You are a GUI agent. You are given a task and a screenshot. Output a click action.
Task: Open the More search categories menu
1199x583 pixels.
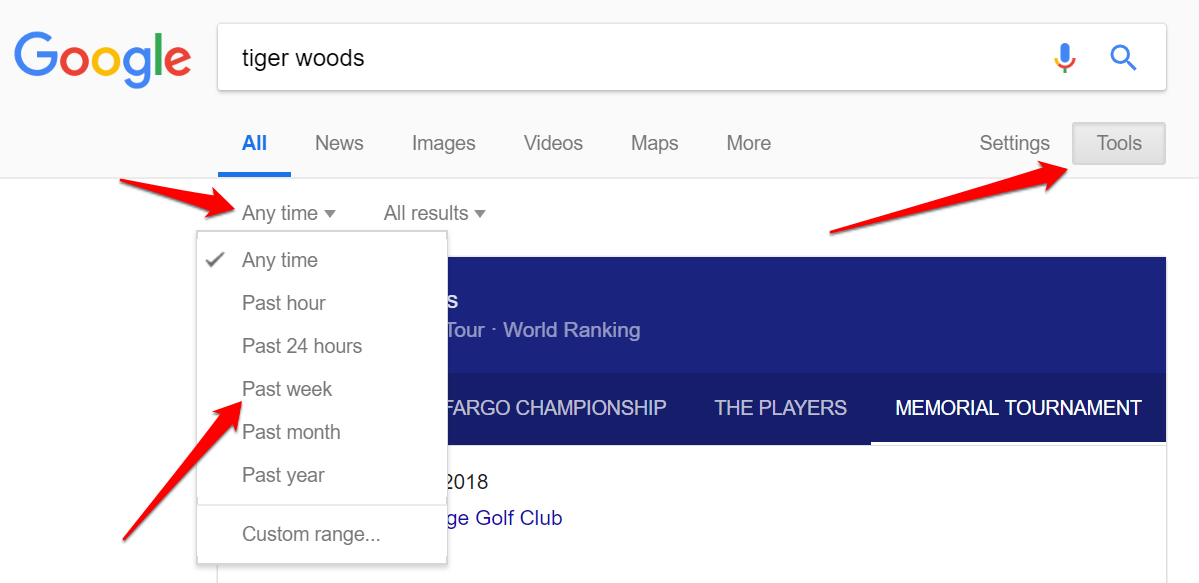coord(747,143)
